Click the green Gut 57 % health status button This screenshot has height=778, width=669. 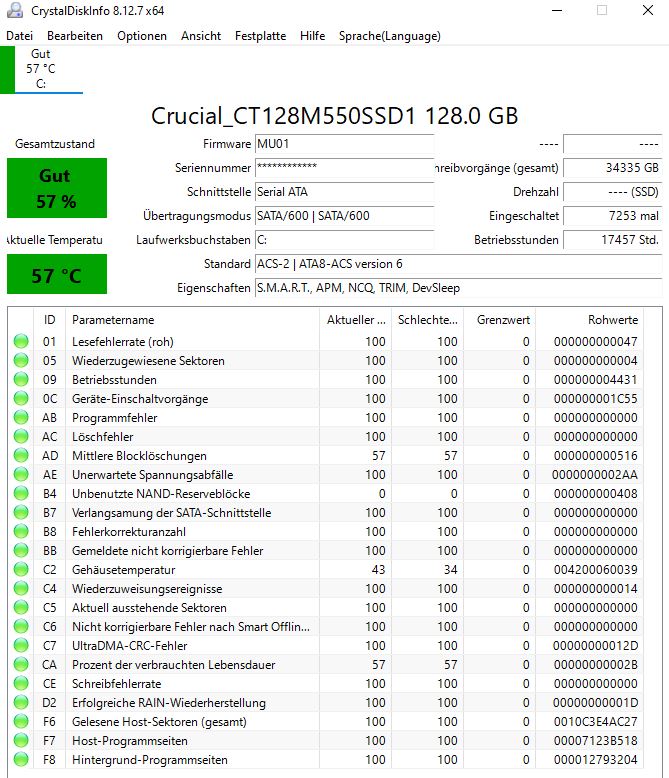pyautogui.click(x=57, y=188)
